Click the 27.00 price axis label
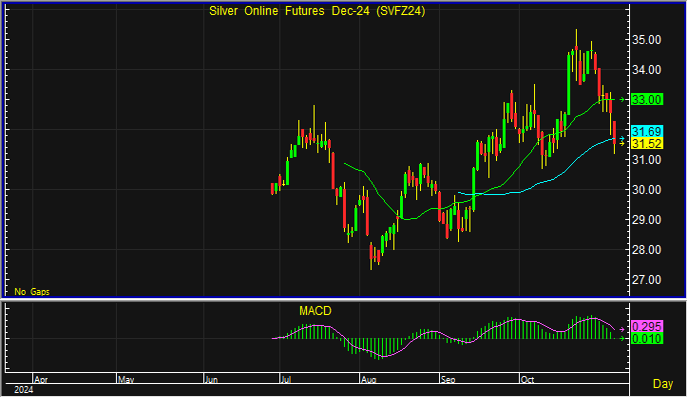 [646, 280]
